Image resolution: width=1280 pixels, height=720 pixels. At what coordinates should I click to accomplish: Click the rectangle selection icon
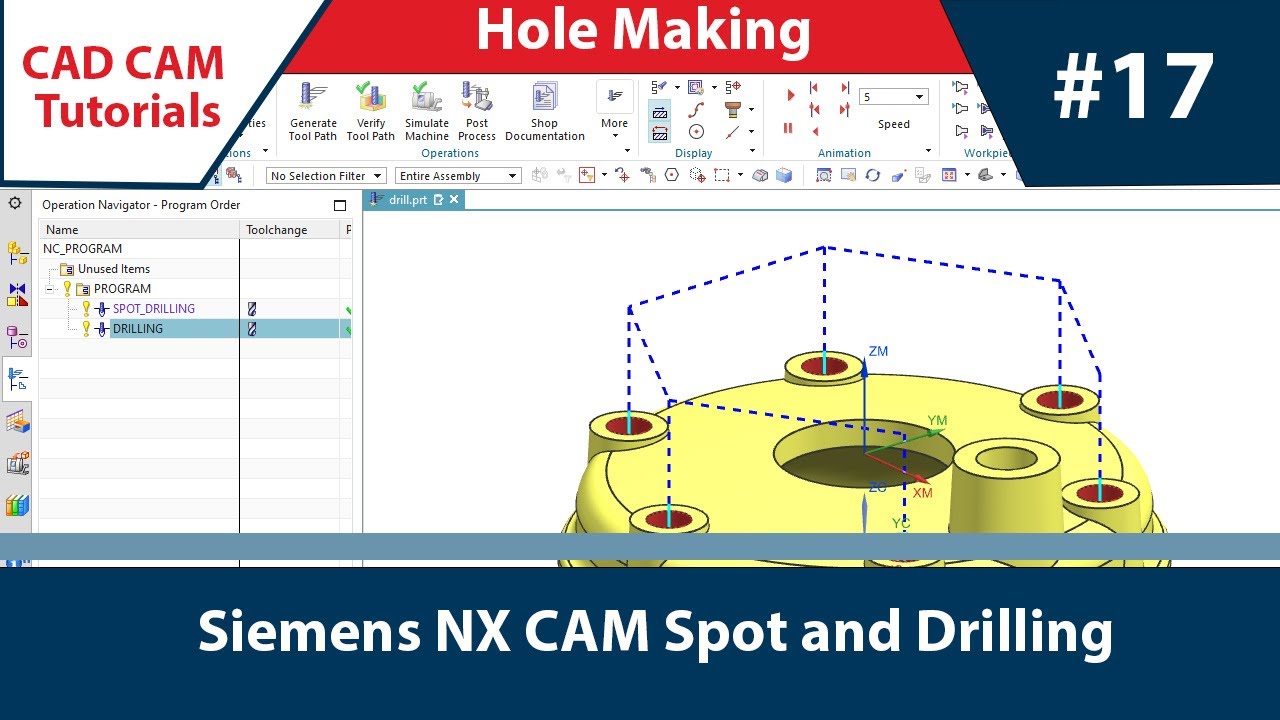click(x=722, y=176)
